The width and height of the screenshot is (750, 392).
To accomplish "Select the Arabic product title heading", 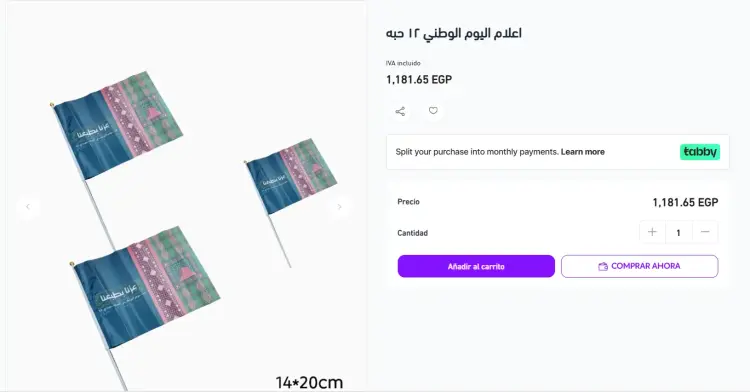I will [x=453, y=33].
